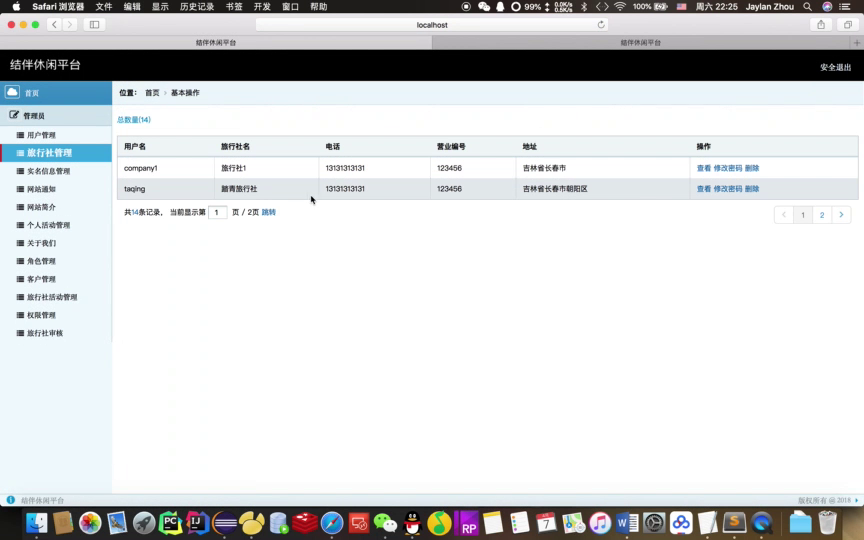The image size is (864, 540).
Task: Click 查看 for taqing row
Action: click(x=704, y=188)
